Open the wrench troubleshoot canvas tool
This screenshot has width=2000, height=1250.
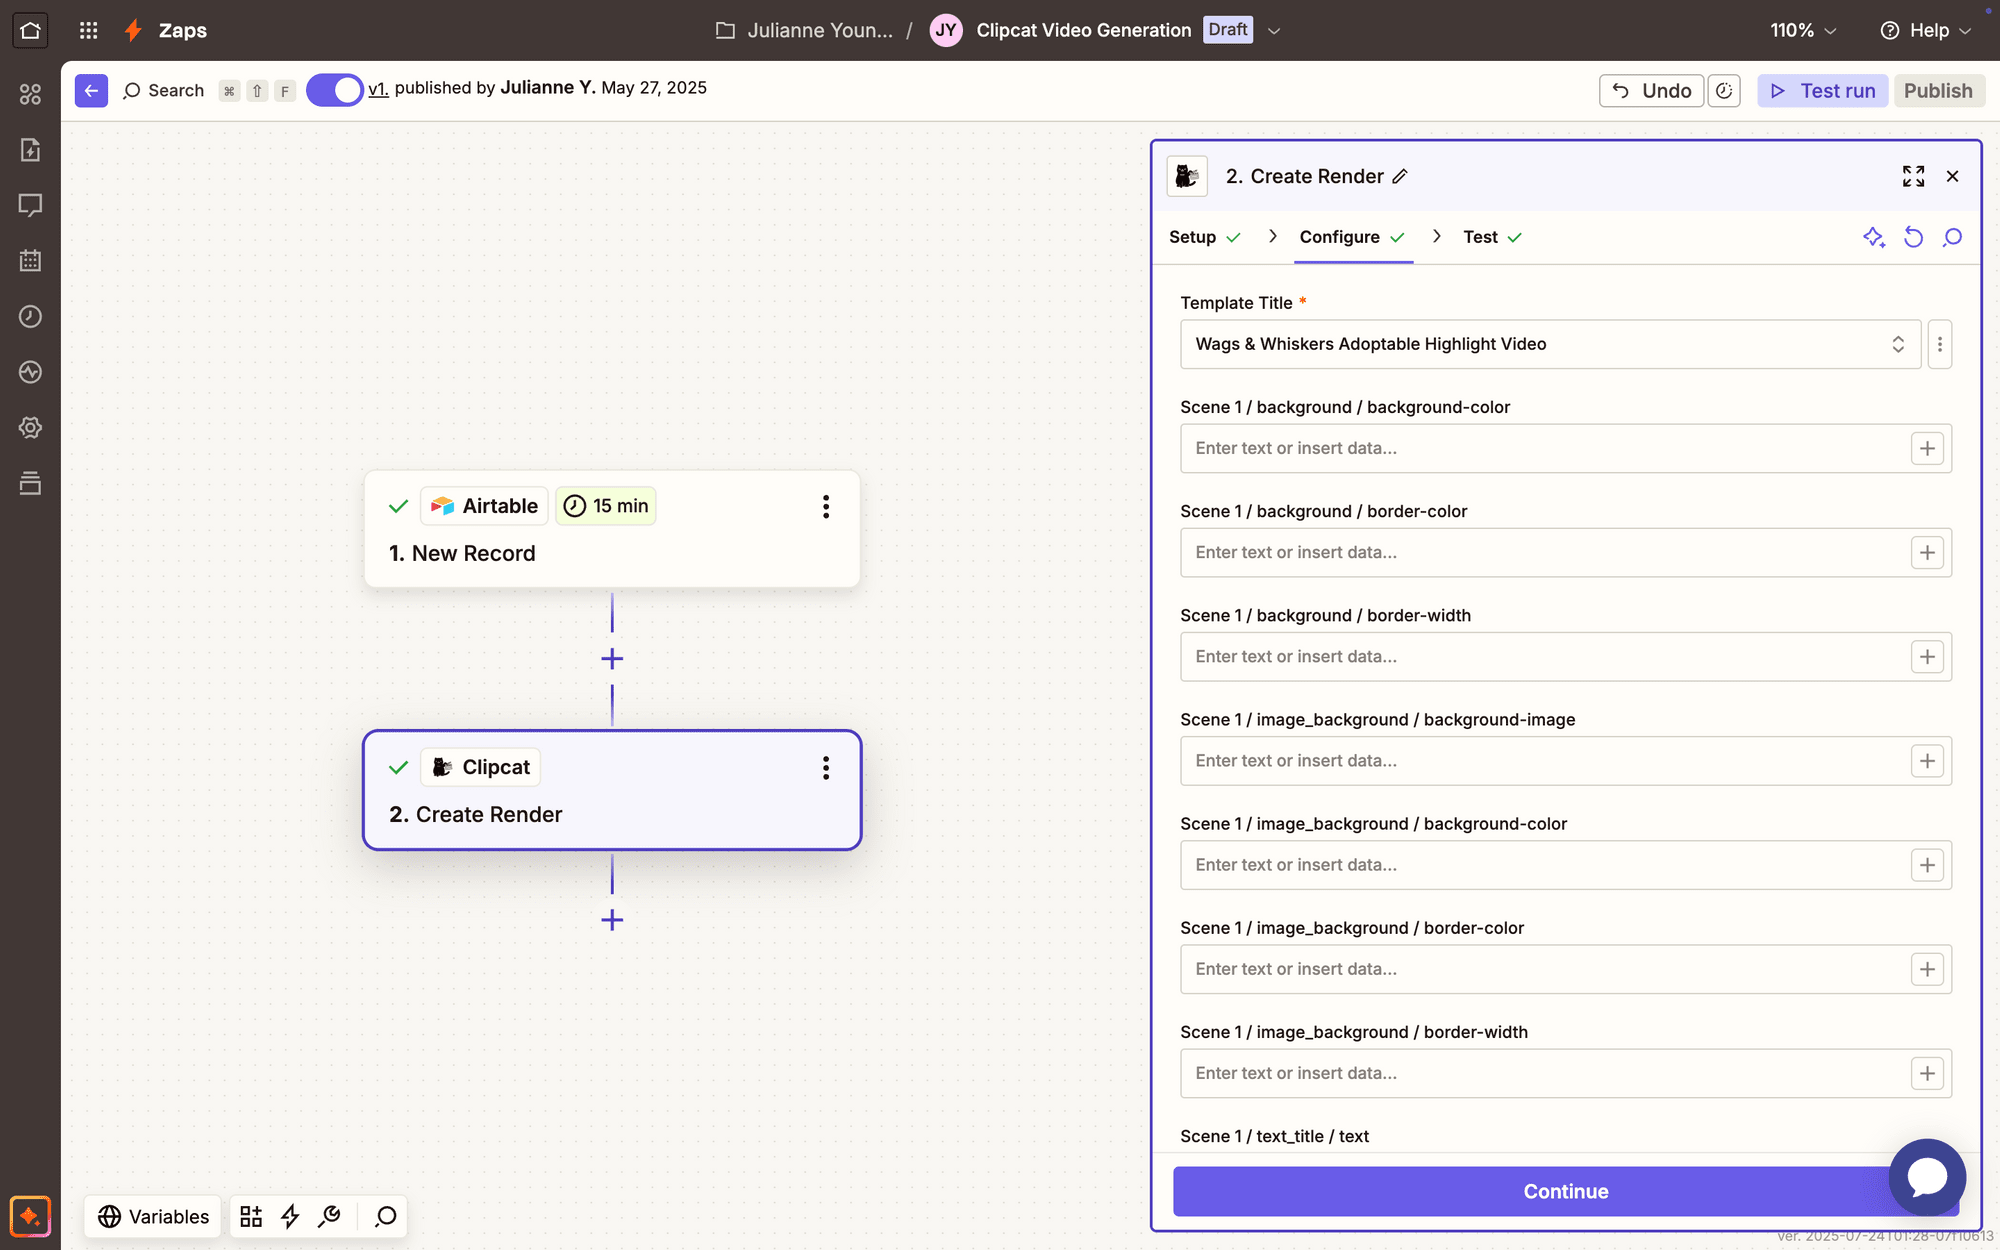coord(329,1216)
